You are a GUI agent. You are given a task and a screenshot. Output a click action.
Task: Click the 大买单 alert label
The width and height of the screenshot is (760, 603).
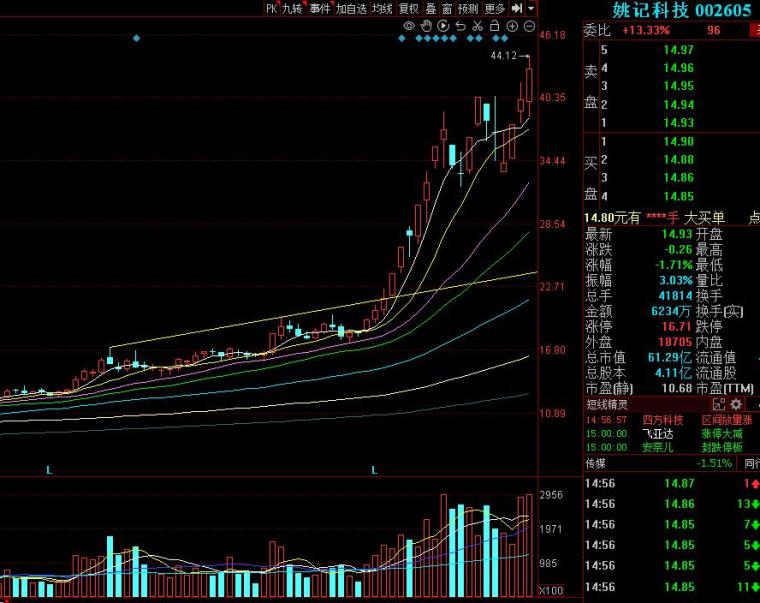pyautogui.click(x=704, y=218)
